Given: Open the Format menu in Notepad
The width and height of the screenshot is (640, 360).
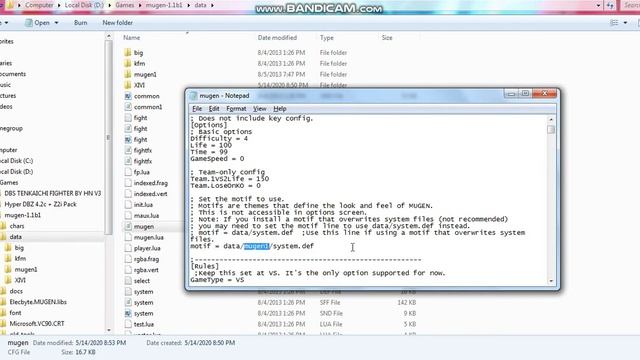Looking at the screenshot, I should click(236, 109).
